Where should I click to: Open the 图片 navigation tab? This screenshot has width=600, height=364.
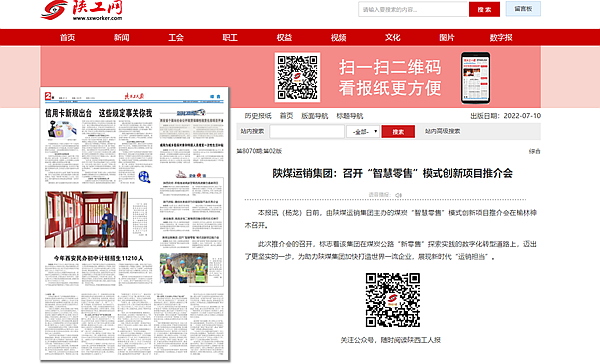(x=447, y=38)
